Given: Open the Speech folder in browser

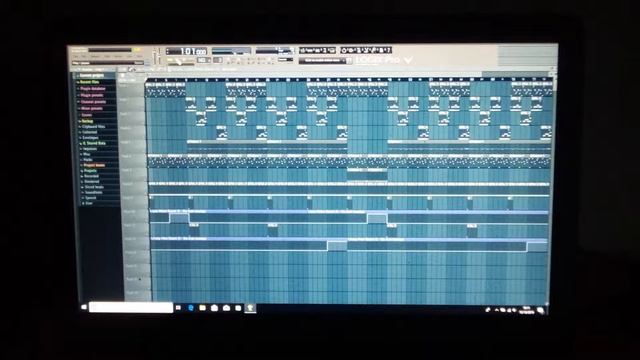Looking at the screenshot, I should click(x=90, y=198).
